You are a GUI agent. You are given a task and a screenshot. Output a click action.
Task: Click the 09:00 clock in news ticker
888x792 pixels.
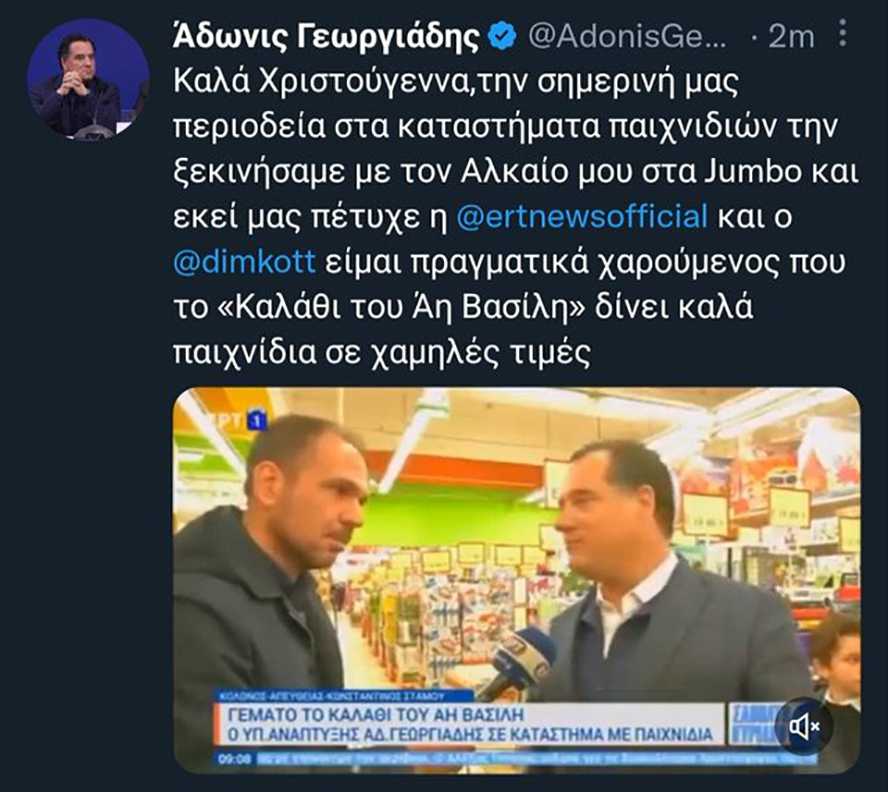click(235, 759)
